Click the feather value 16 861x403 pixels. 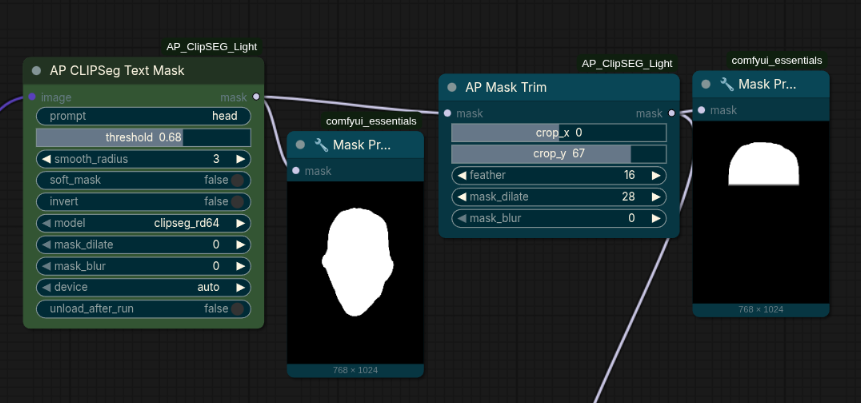[629, 175]
